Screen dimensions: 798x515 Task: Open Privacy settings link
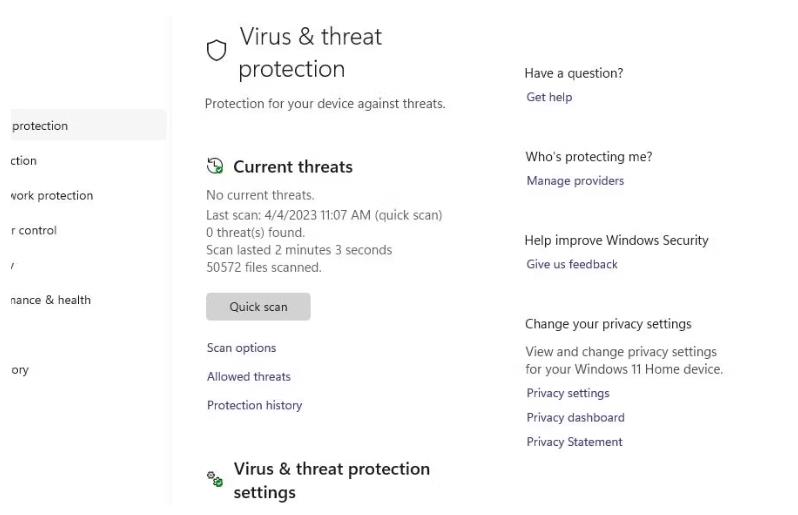[x=568, y=393]
